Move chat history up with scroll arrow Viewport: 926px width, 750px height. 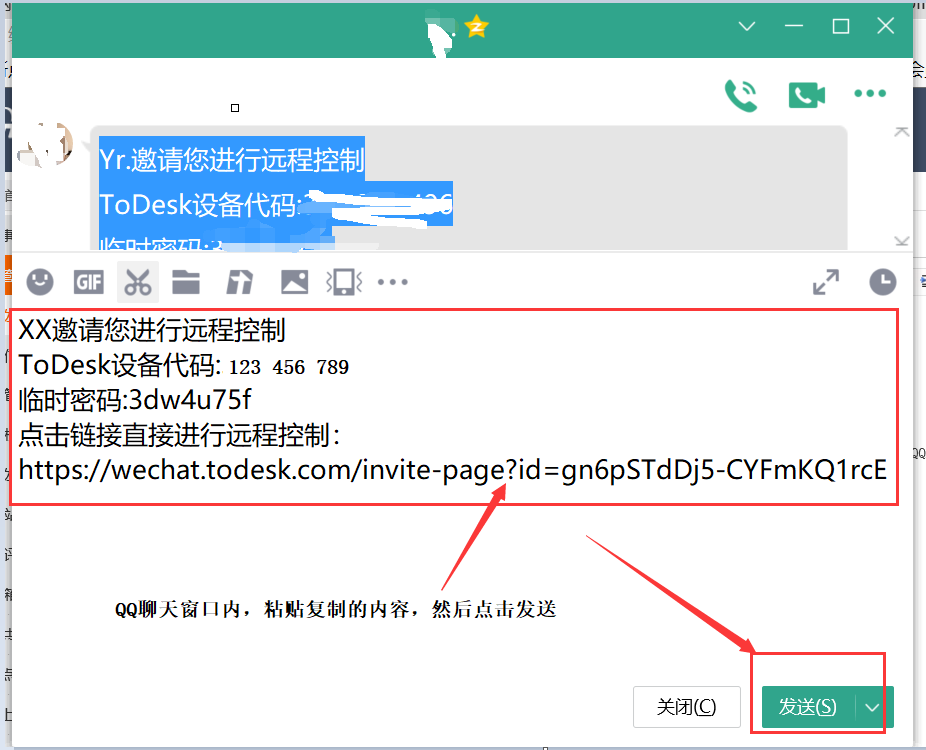tap(901, 132)
